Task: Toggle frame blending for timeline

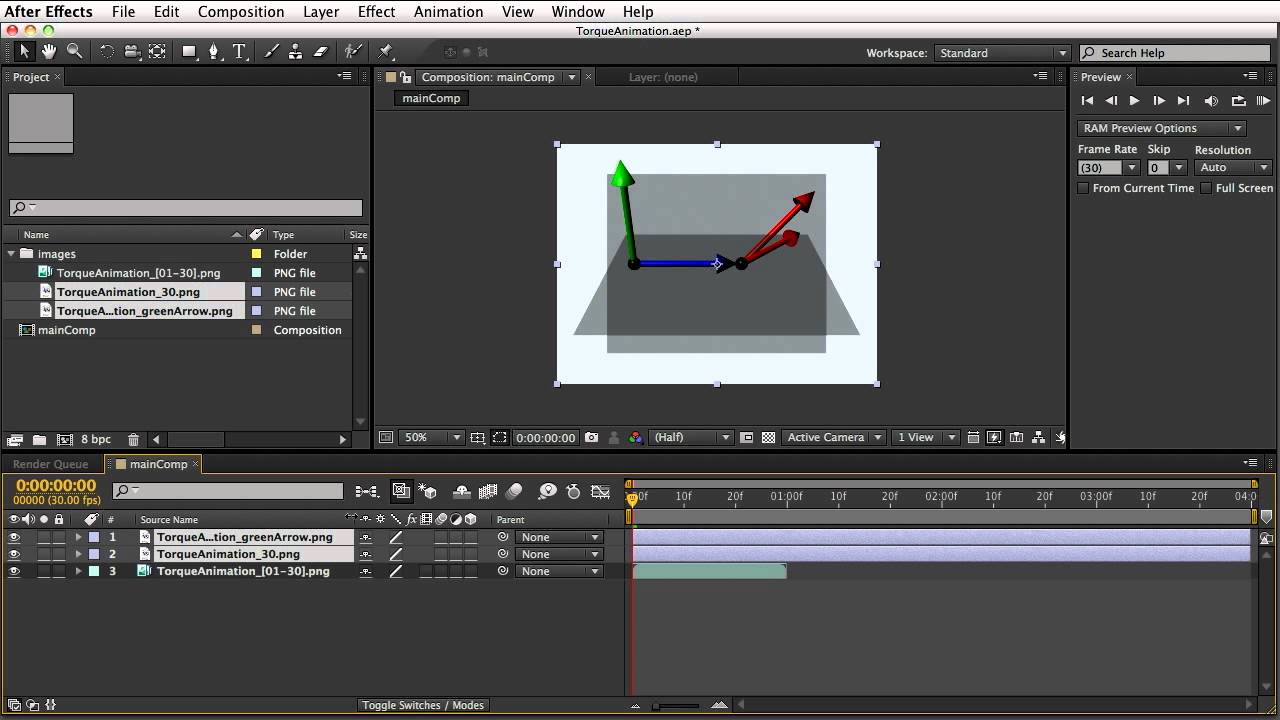Action: (488, 491)
